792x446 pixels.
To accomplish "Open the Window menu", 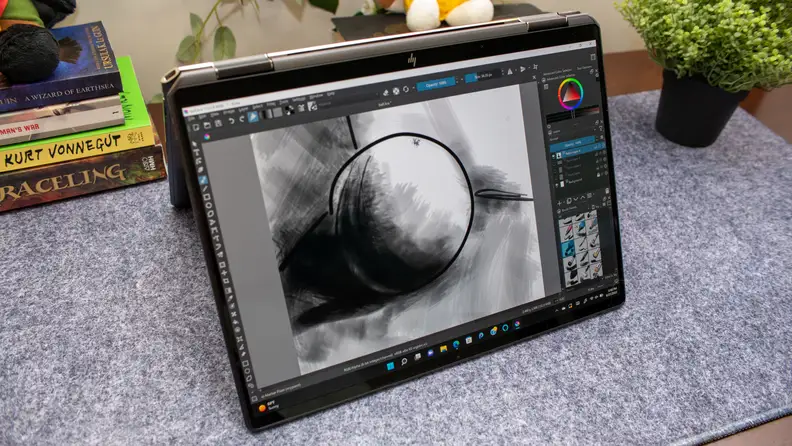I will [x=316, y=96].
